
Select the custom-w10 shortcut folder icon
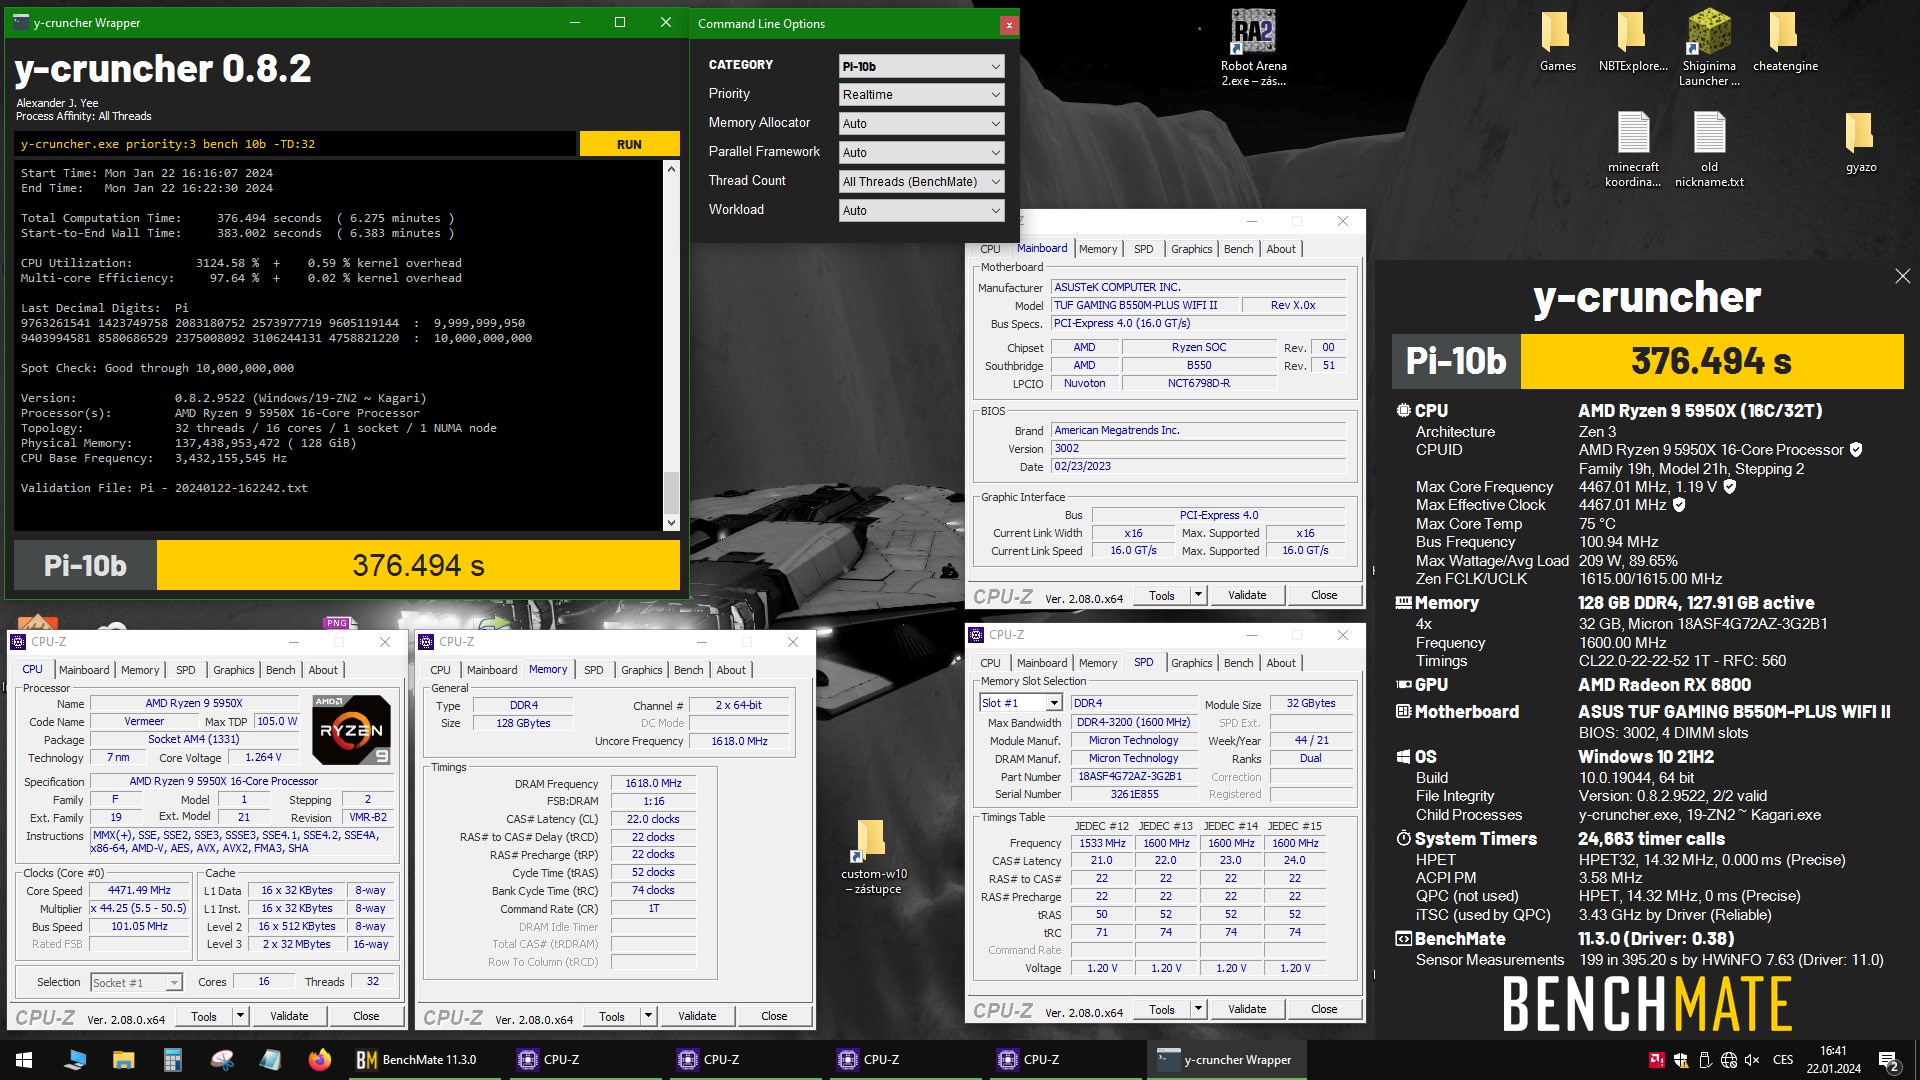tap(873, 857)
